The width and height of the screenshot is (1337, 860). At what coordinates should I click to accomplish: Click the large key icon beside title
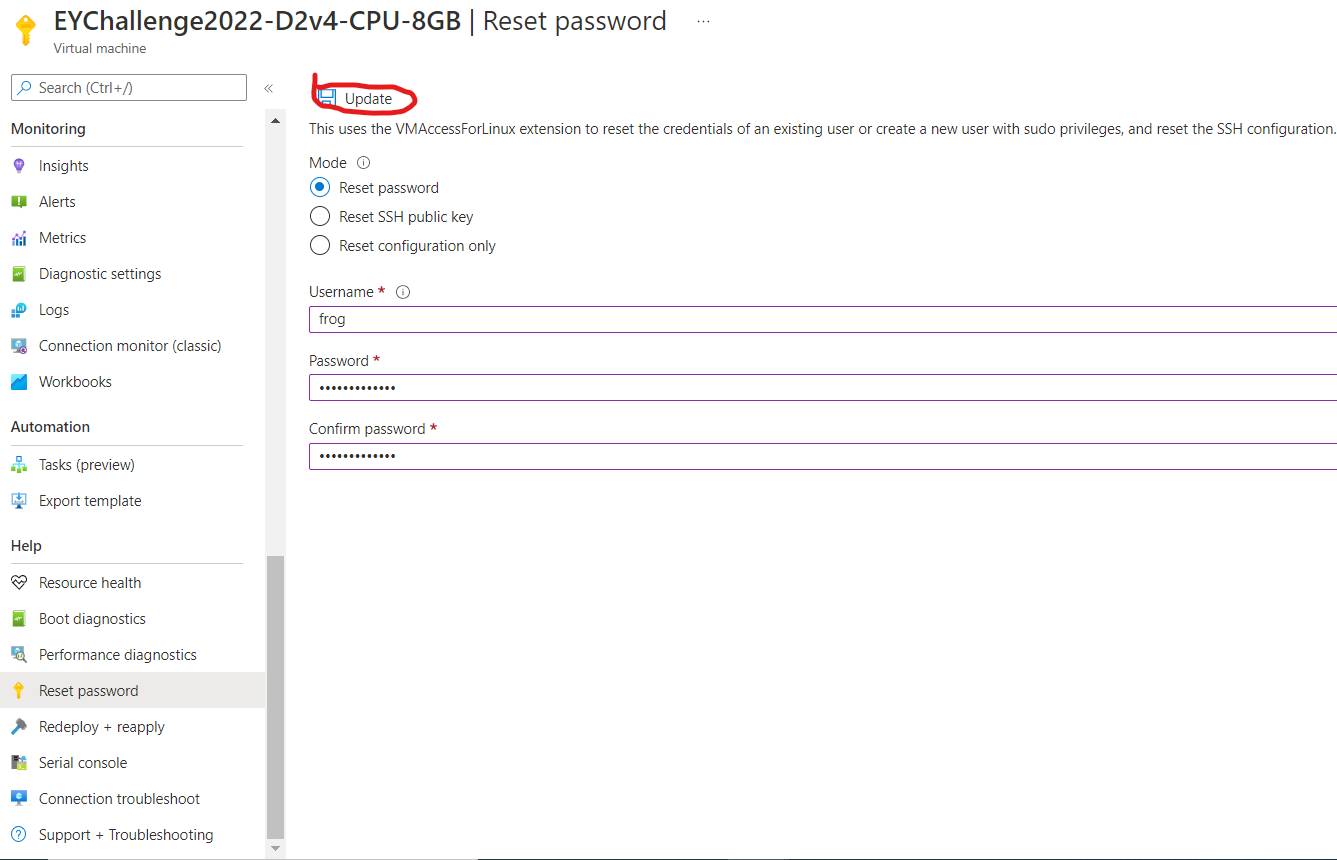point(26,30)
